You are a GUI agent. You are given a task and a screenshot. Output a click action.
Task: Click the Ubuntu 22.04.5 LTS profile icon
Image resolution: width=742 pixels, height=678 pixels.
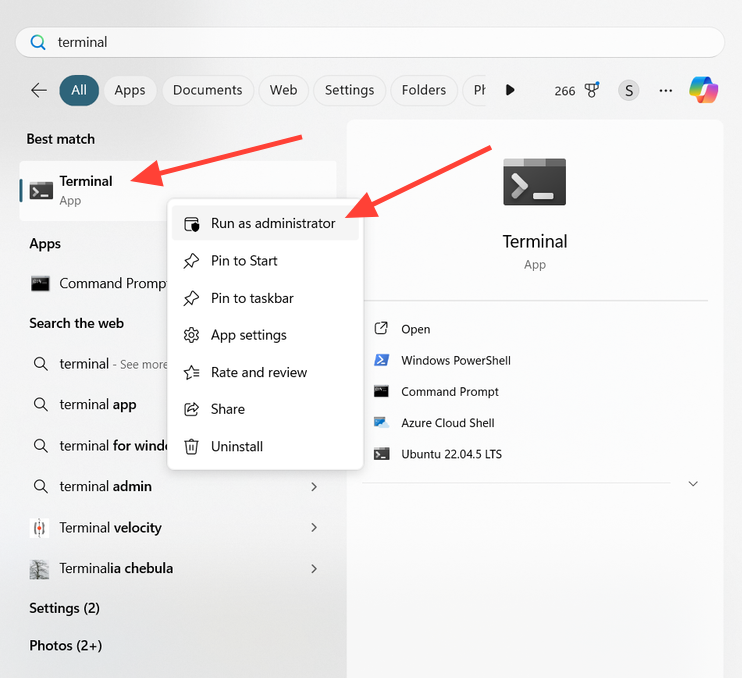coord(381,454)
